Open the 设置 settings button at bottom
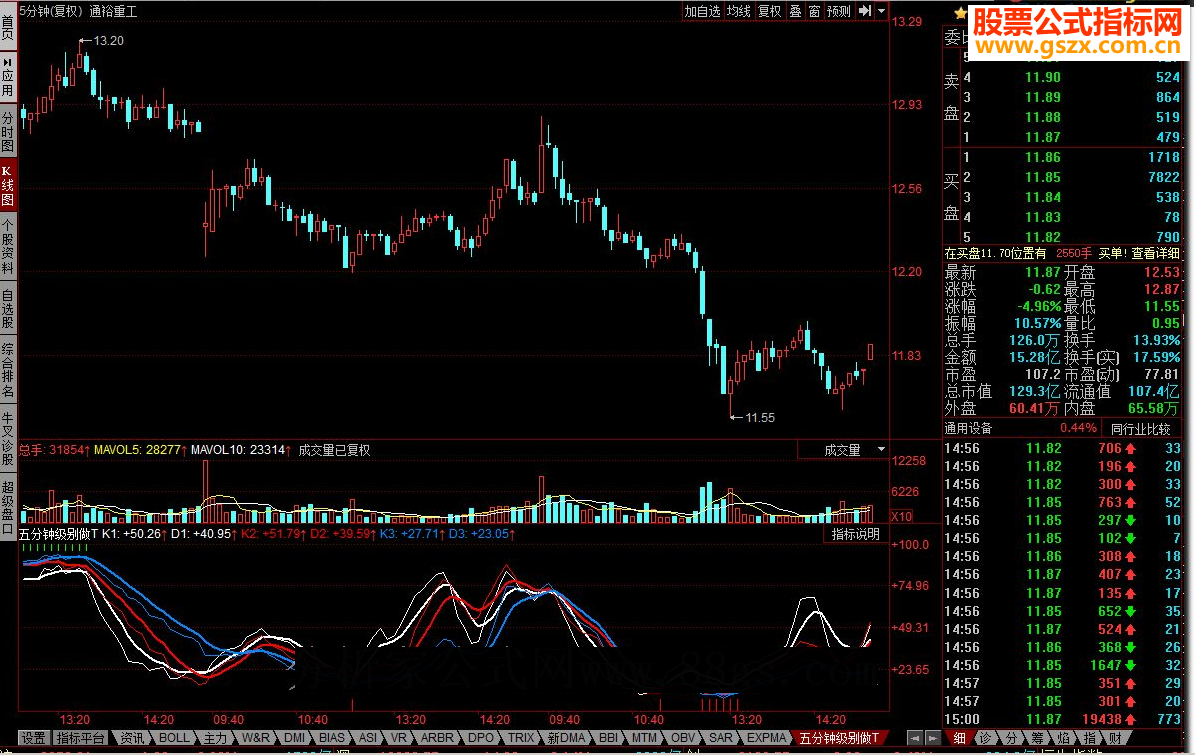This screenshot has height=755, width=1195. point(34,737)
